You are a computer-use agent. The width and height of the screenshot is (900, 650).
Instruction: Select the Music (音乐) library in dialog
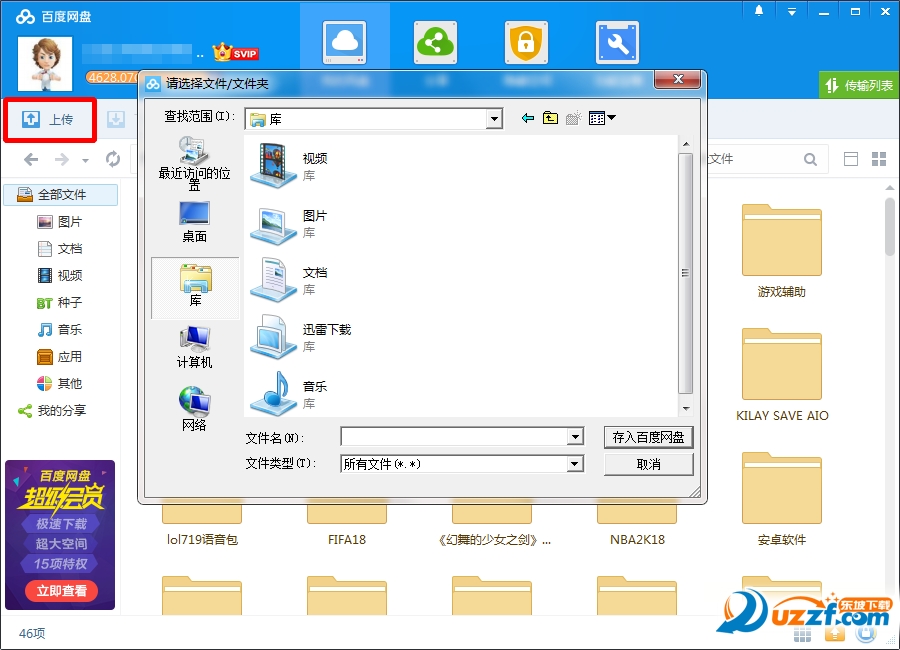pyautogui.click(x=289, y=394)
